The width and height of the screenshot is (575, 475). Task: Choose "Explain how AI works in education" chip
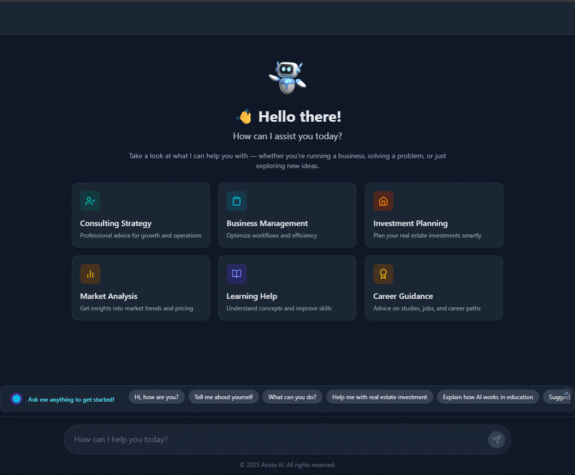(488, 397)
